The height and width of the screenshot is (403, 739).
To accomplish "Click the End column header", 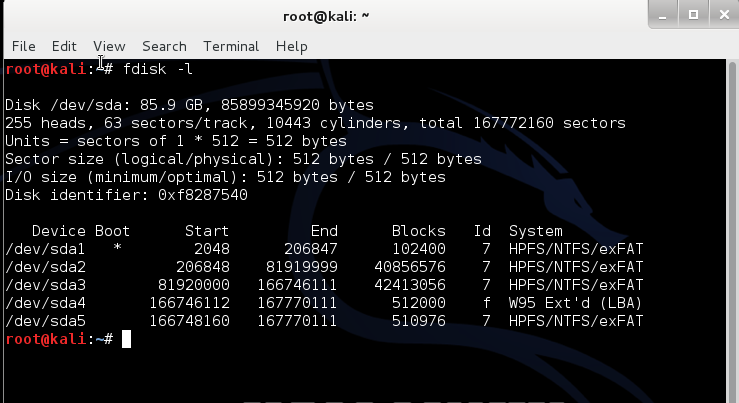I will [x=324, y=231].
